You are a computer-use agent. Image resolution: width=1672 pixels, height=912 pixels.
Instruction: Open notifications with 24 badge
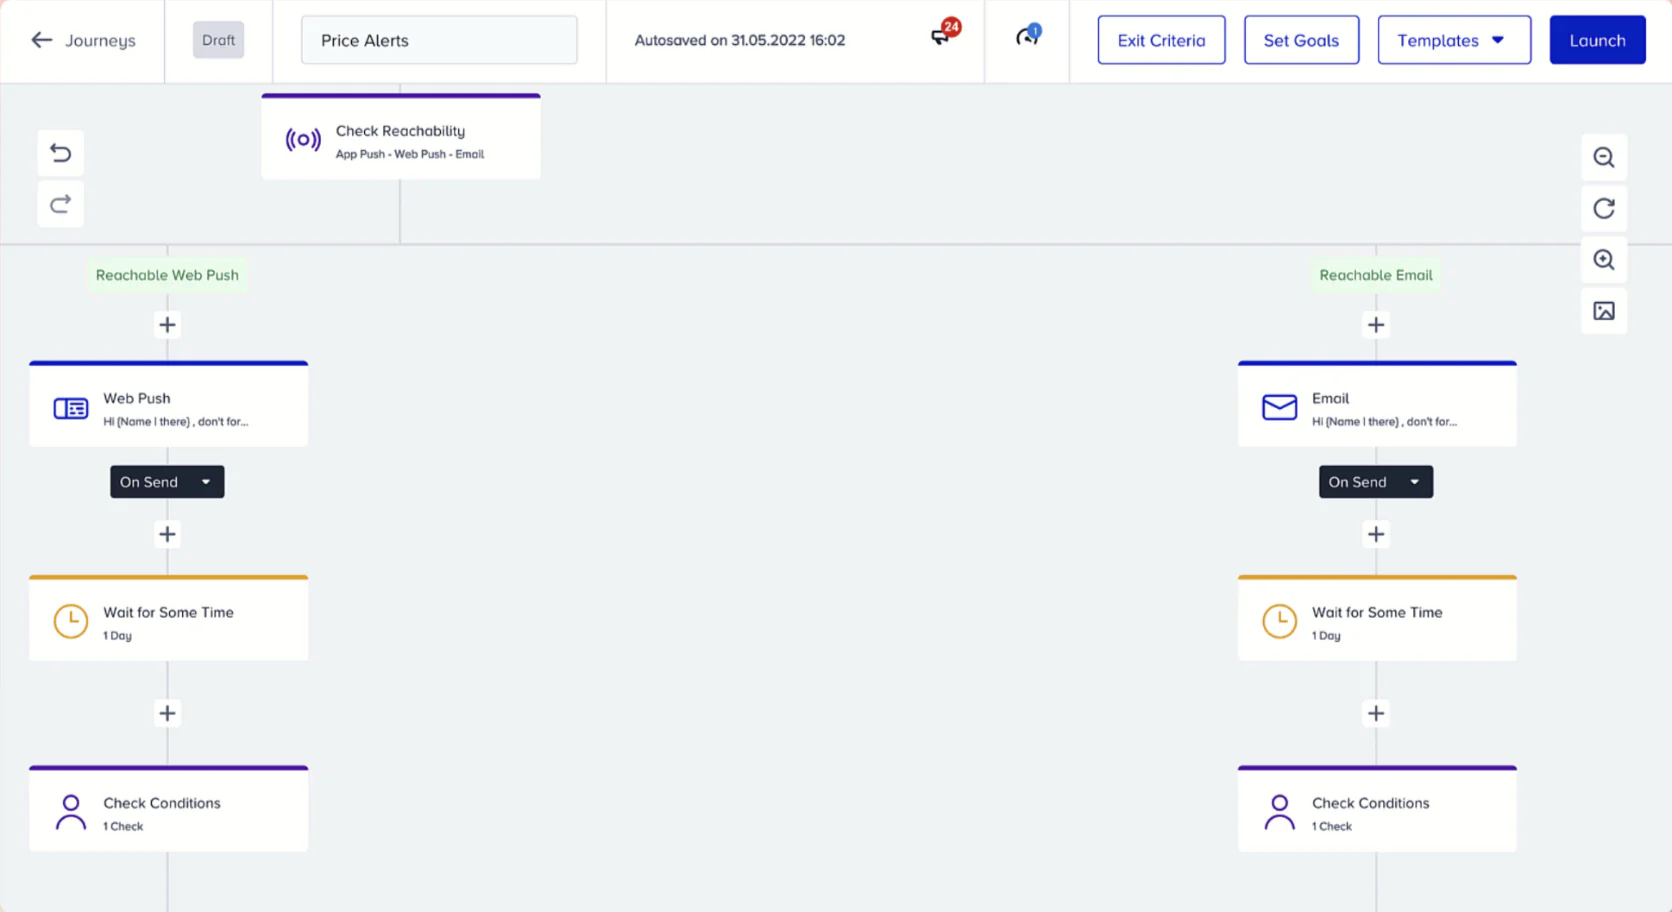(942, 36)
